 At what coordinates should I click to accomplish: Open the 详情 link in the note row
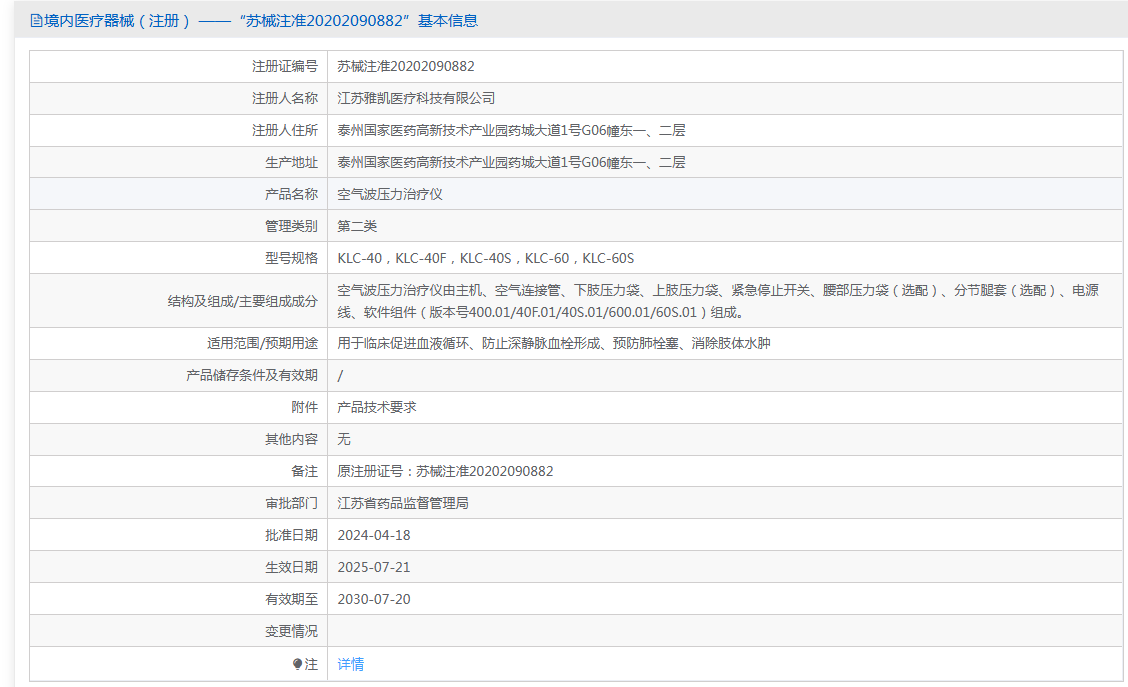click(350, 664)
